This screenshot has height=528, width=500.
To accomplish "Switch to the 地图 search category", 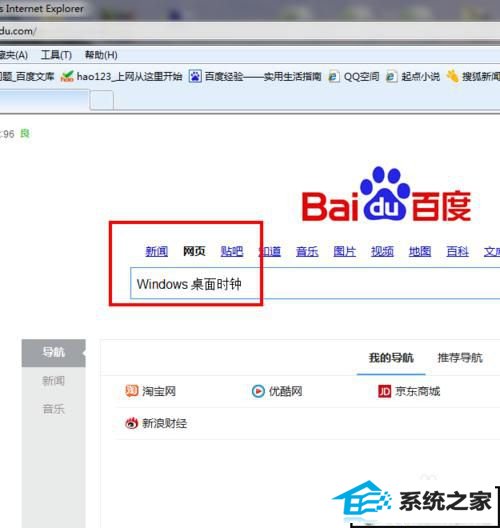I will click(420, 251).
